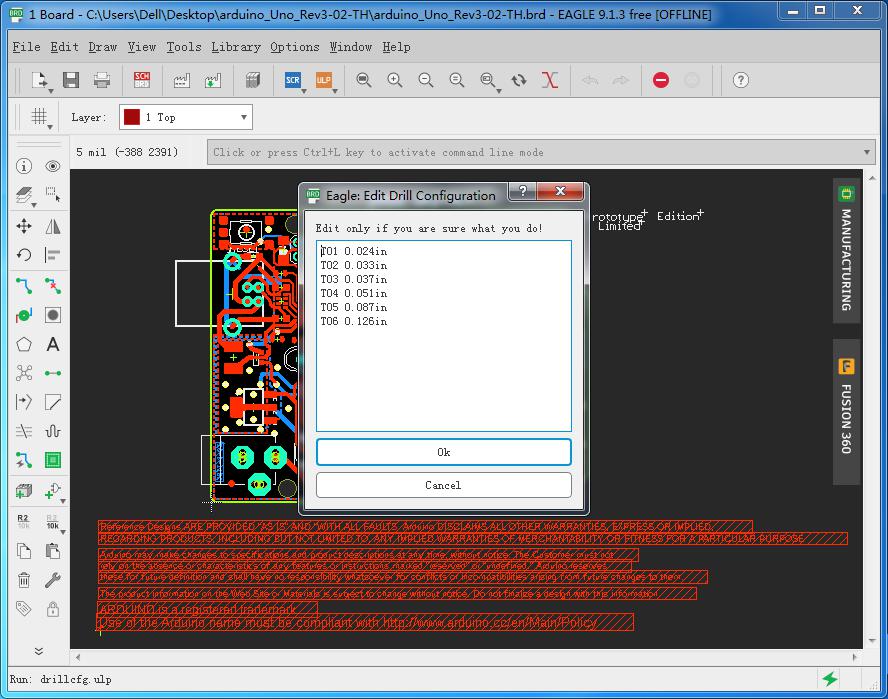The width and height of the screenshot is (888, 699).
Task: Click the tag label tool icon
Action: [24, 609]
